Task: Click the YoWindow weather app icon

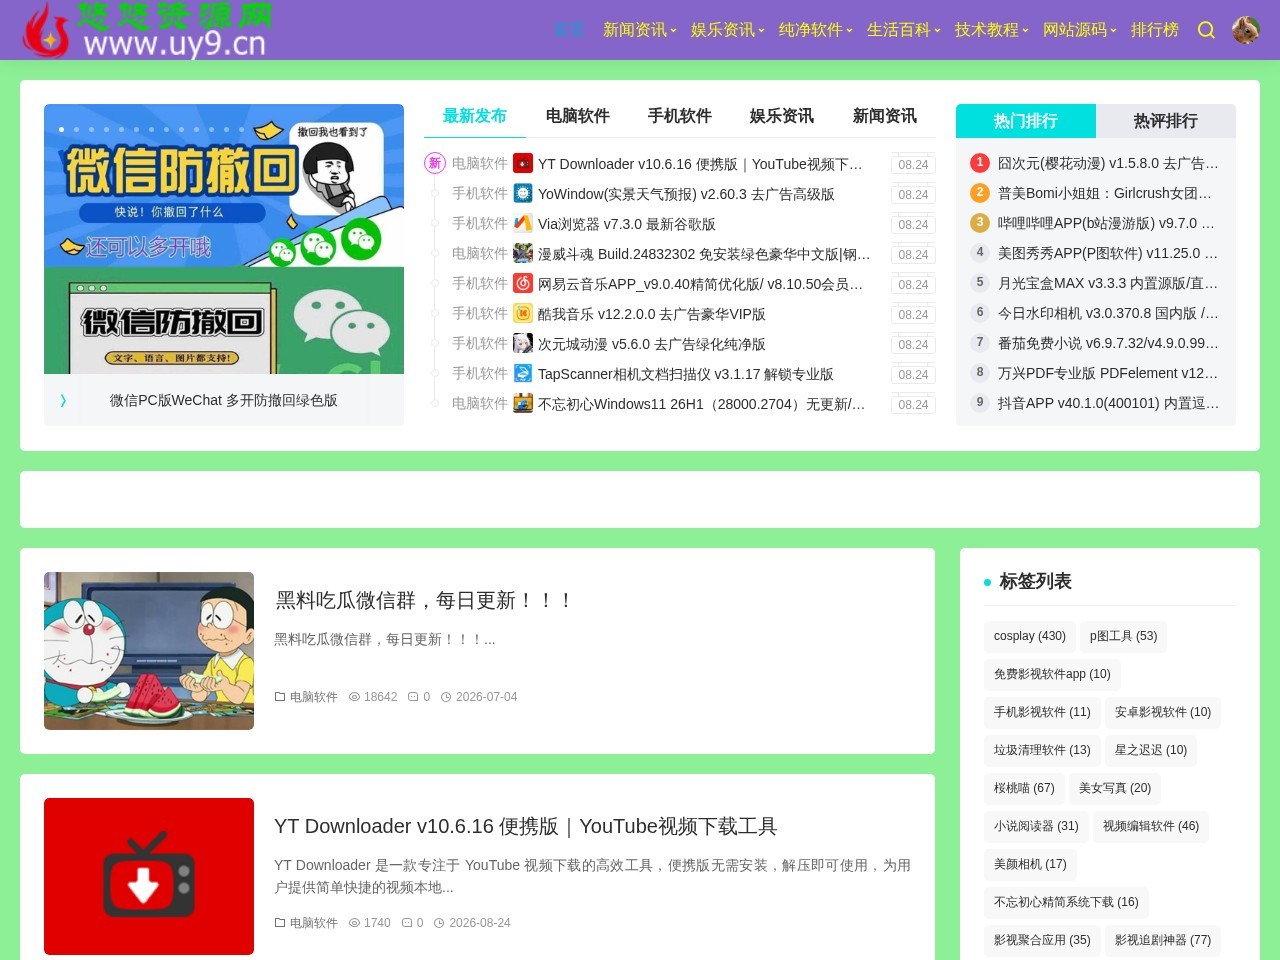Action: (523, 194)
